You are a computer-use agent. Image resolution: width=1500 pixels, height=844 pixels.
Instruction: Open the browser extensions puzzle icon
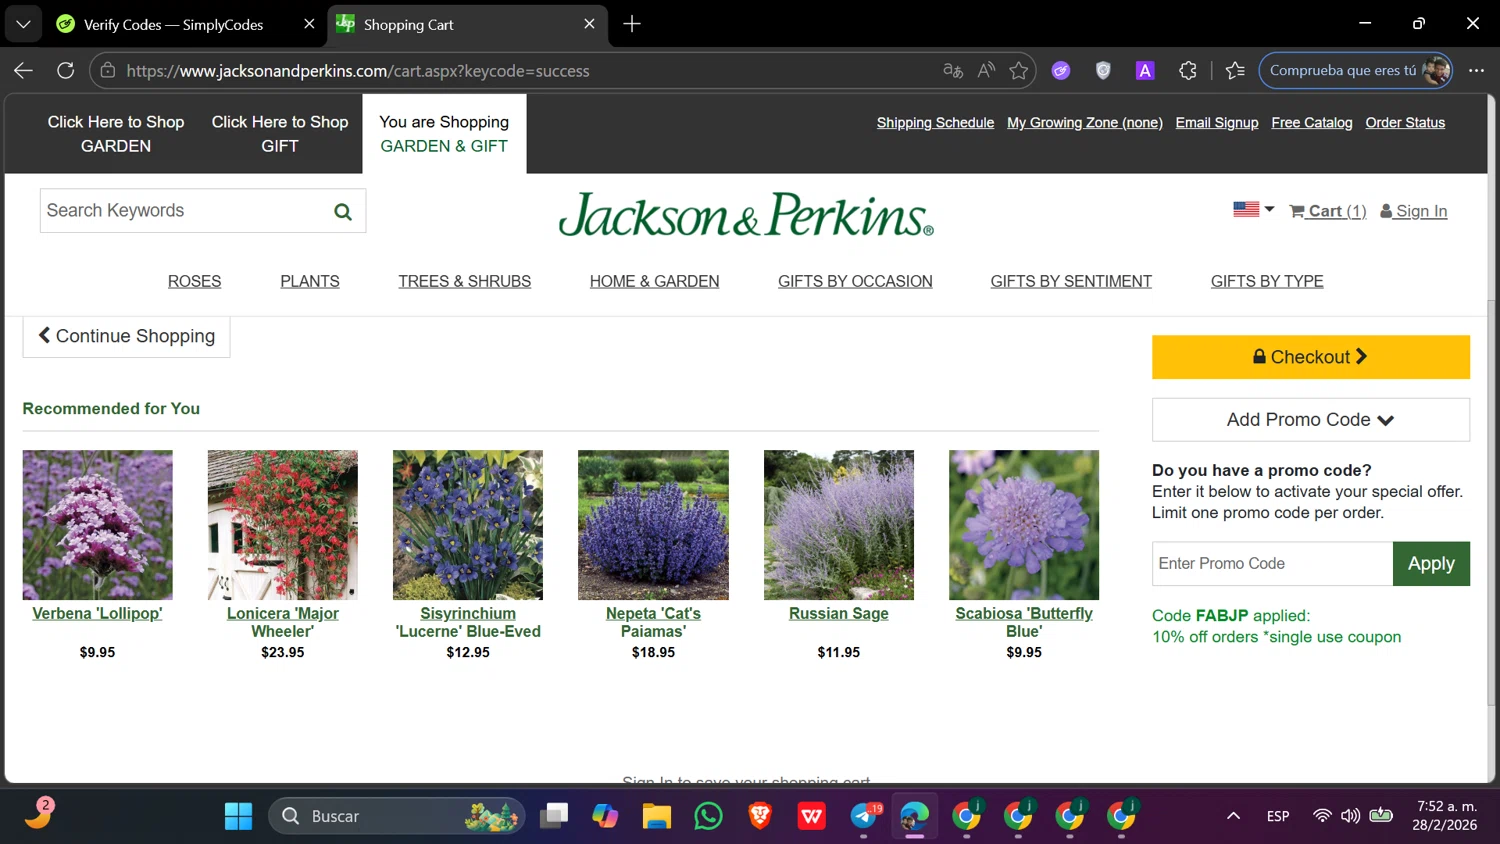[x=1188, y=70]
